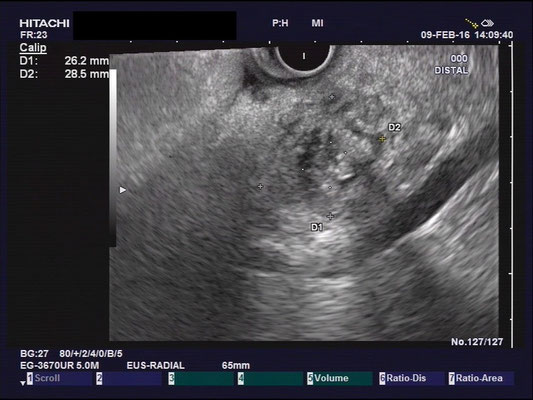Choose the Ratio-Dis measurement key 6

point(412,378)
